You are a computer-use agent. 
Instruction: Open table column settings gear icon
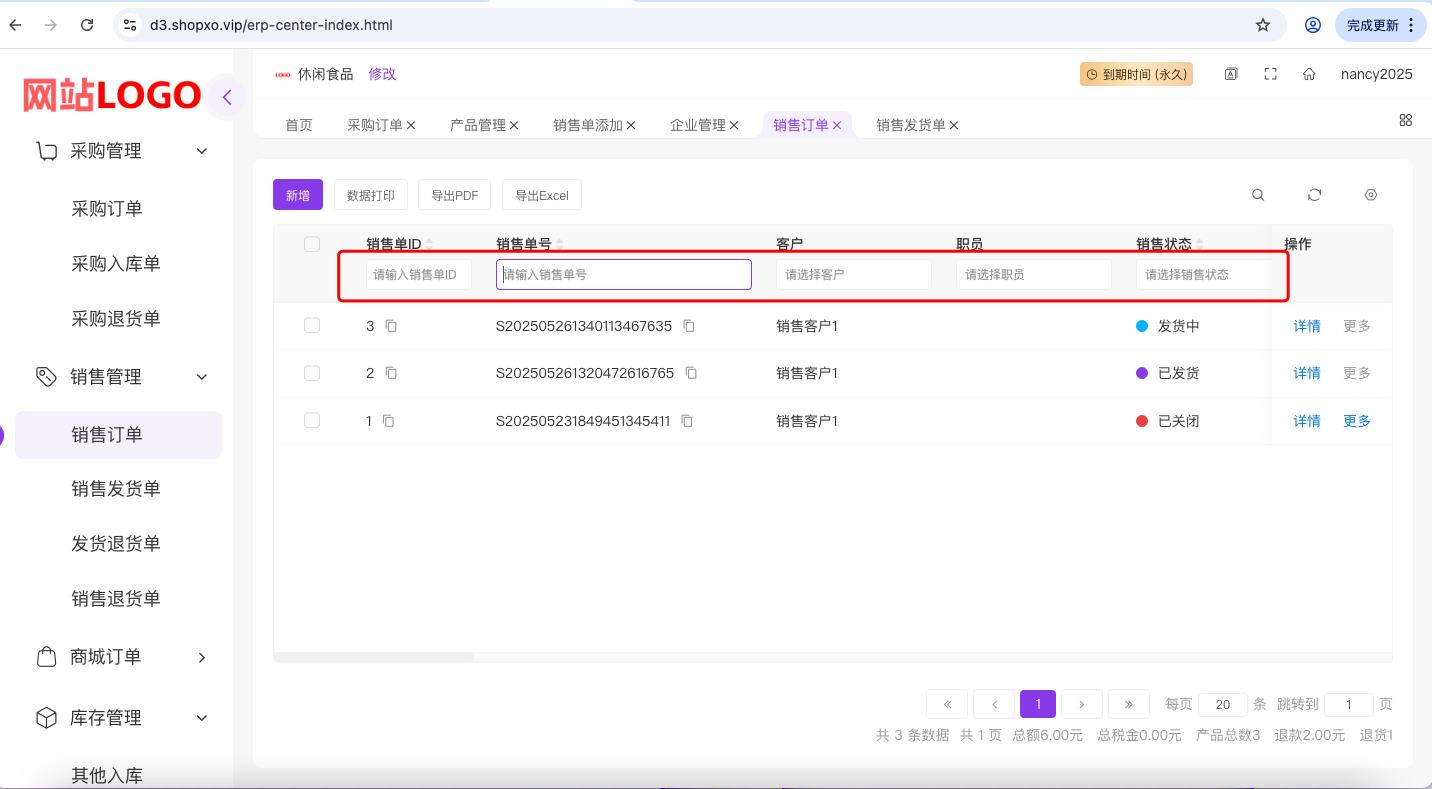pos(1371,195)
